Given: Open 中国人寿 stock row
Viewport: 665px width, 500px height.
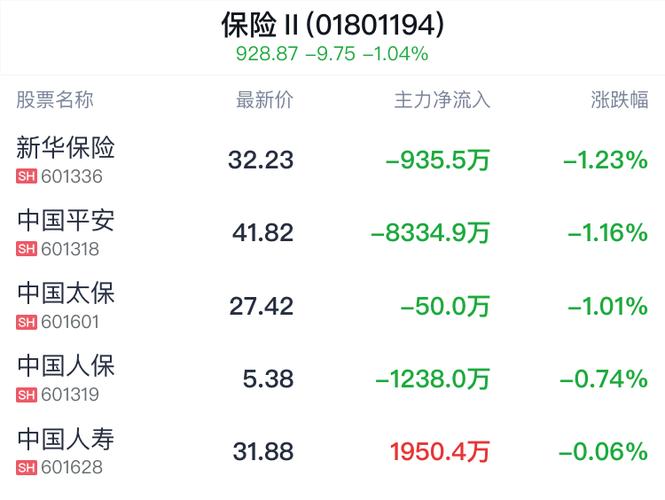Looking at the screenshot, I should click(x=332, y=451).
